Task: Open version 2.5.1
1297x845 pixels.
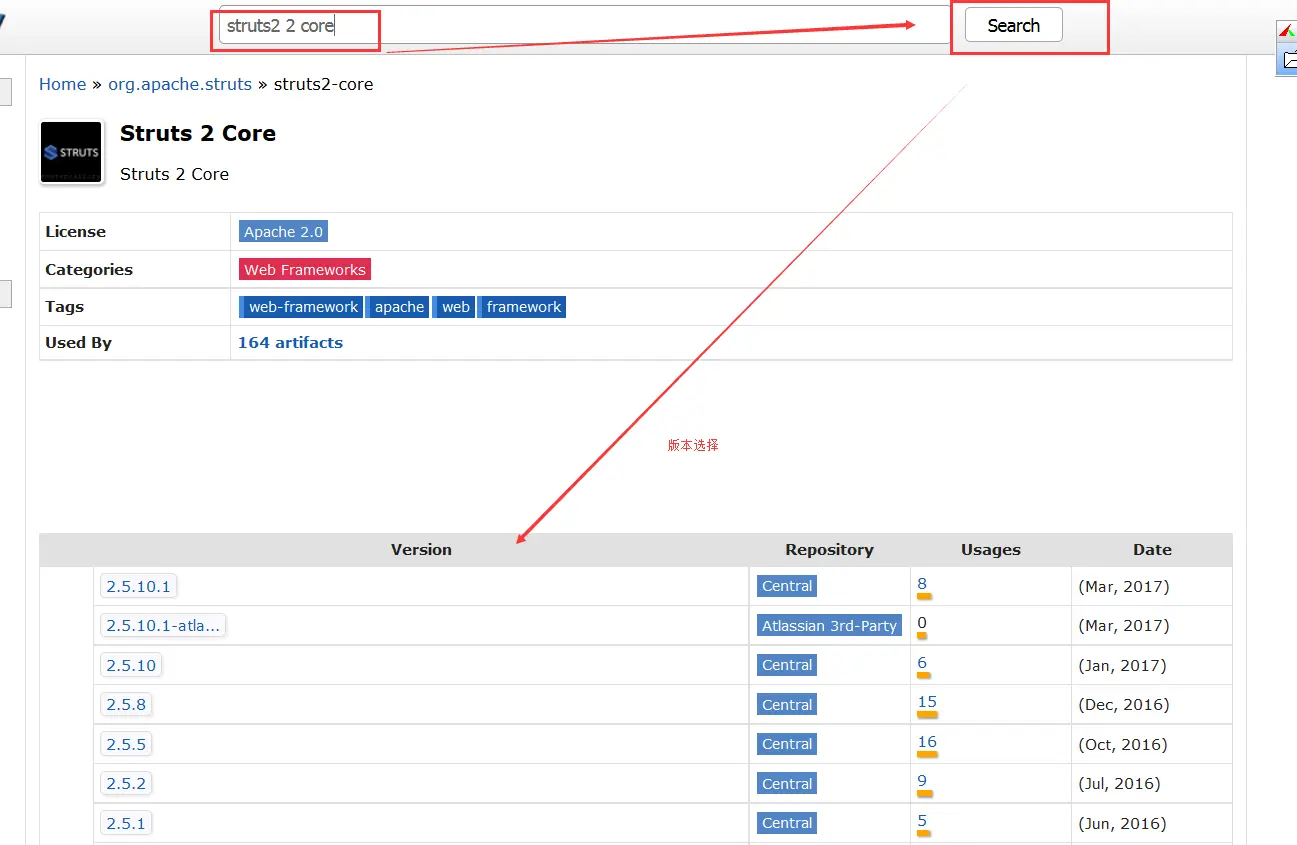Action: (x=126, y=823)
